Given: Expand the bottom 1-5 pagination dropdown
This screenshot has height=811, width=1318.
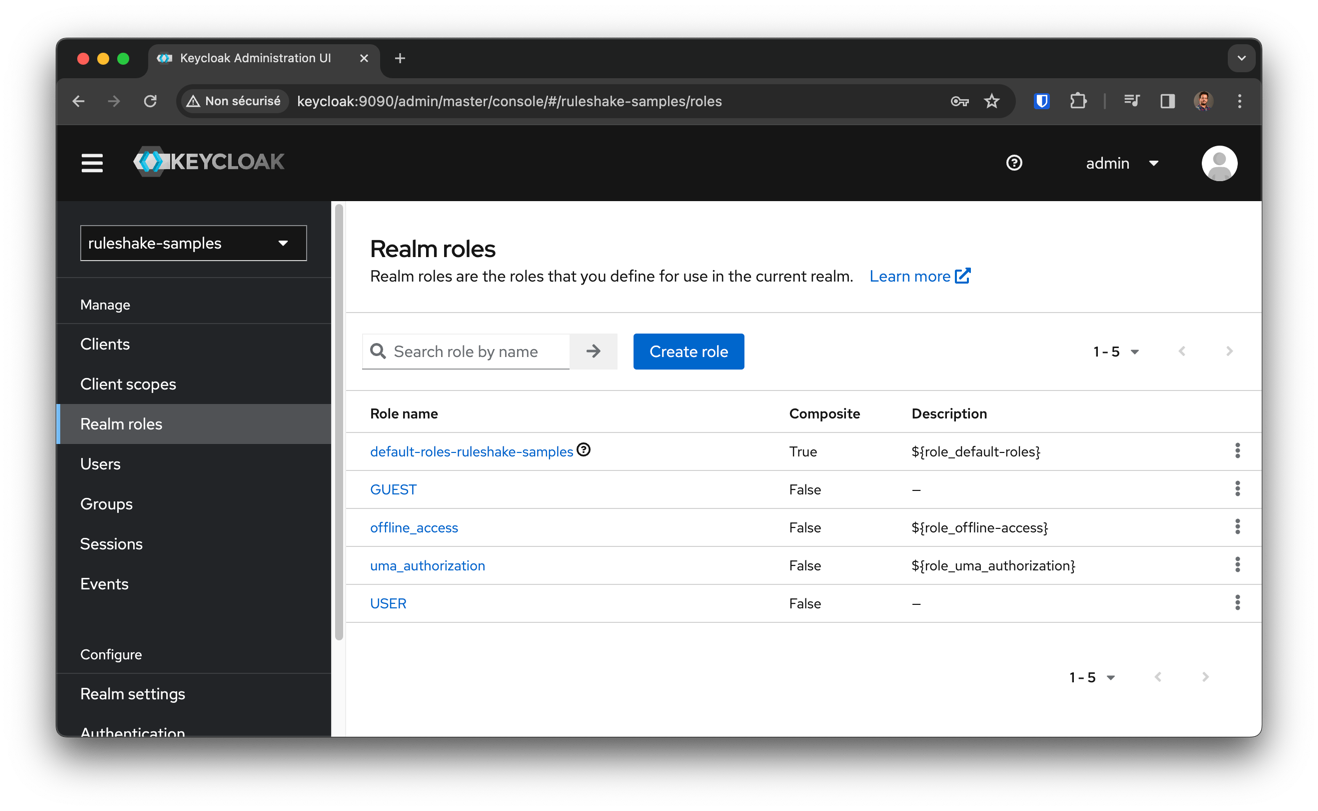Looking at the screenshot, I should pos(1092,678).
